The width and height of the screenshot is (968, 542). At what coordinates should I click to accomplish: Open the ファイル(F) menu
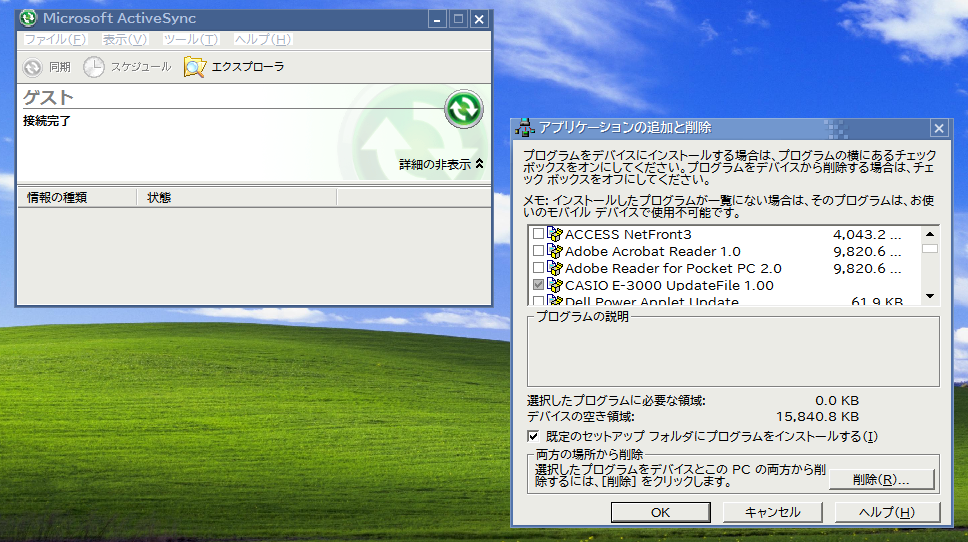(55, 40)
